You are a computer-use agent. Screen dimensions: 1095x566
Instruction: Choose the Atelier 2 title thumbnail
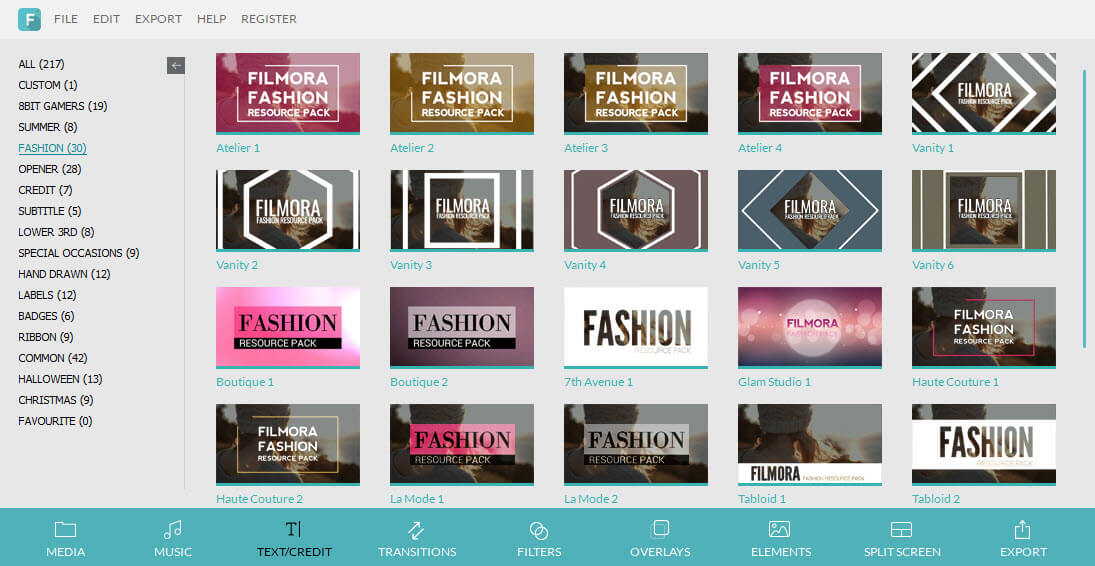click(462, 94)
